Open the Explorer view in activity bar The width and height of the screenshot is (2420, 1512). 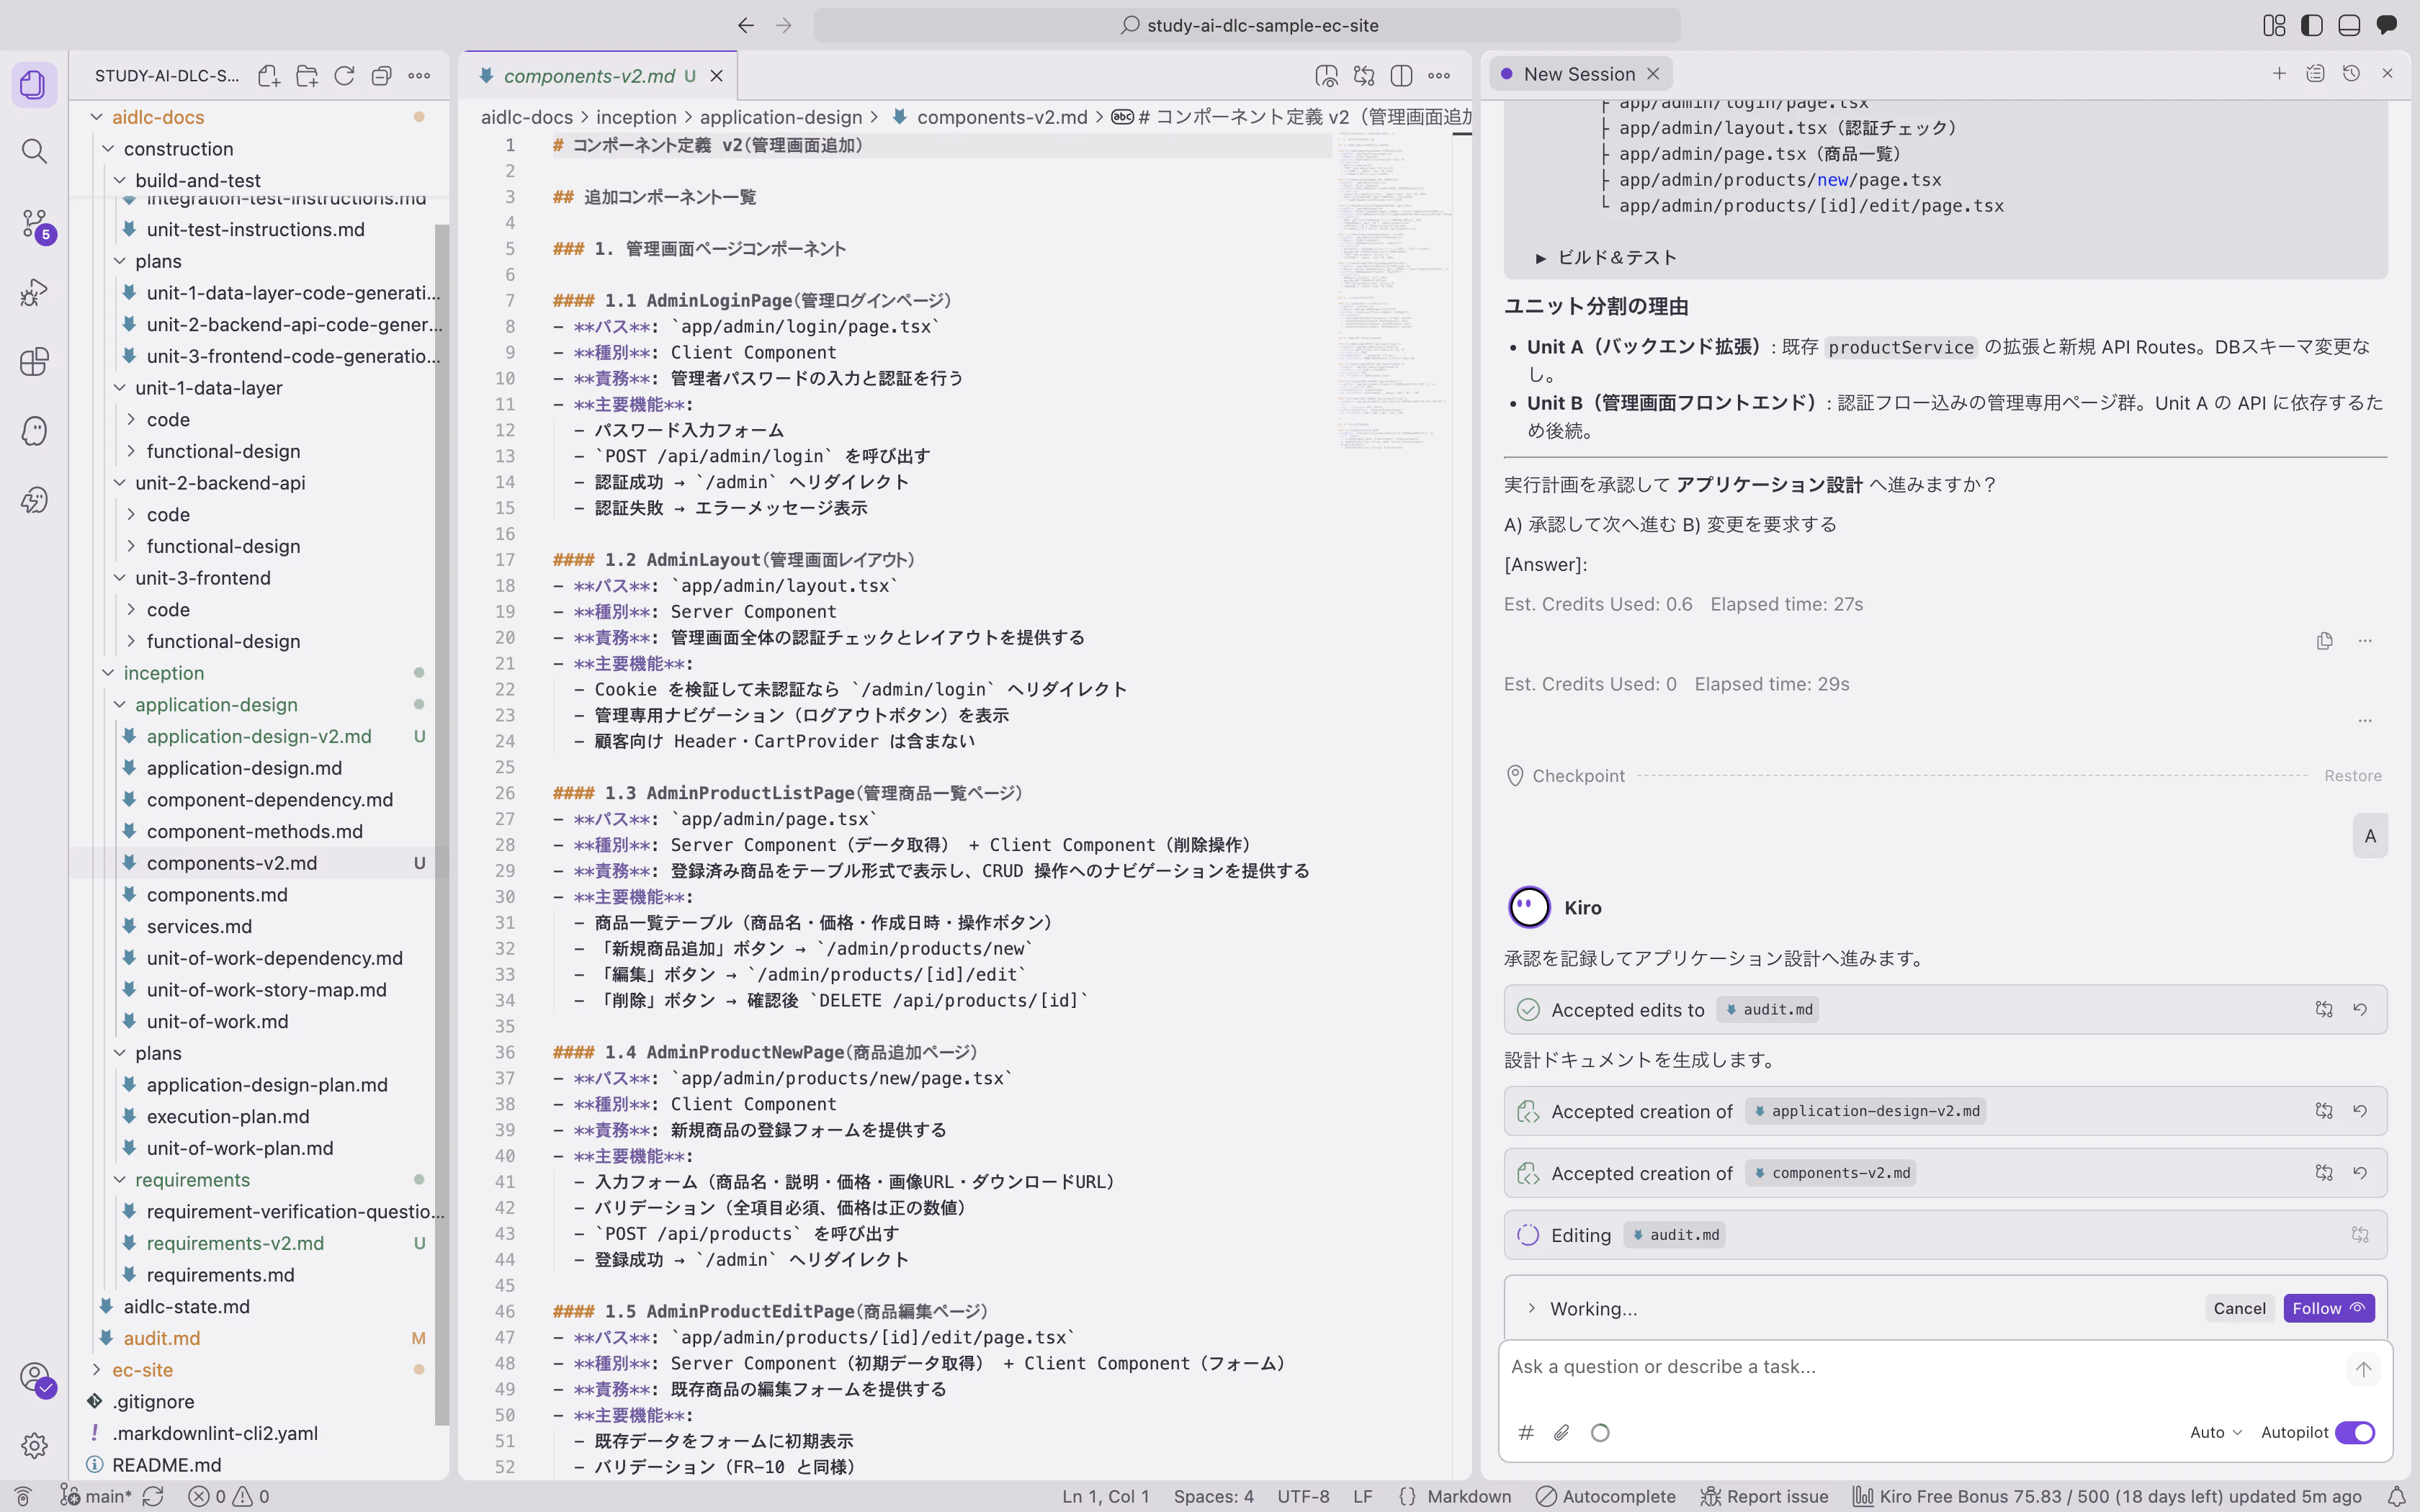(x=34, y=84)
